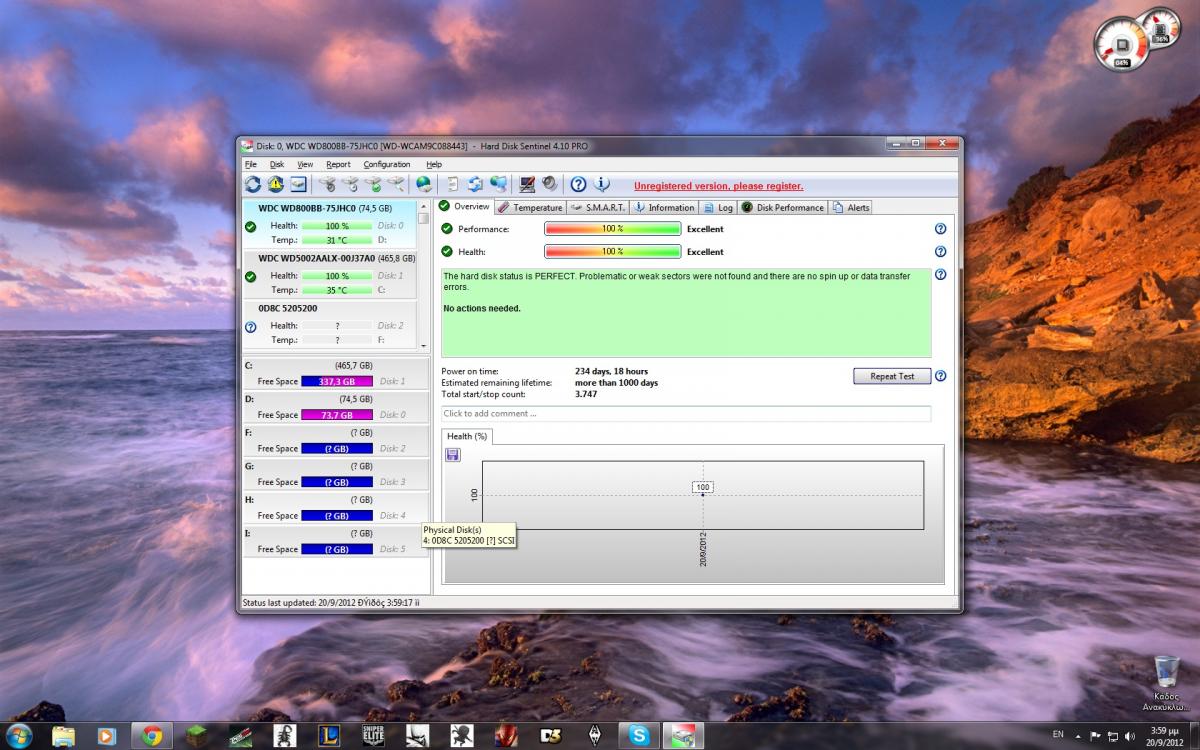Click the help icon beside Repeat Test

pyautogui.click(x=940, y=376)
